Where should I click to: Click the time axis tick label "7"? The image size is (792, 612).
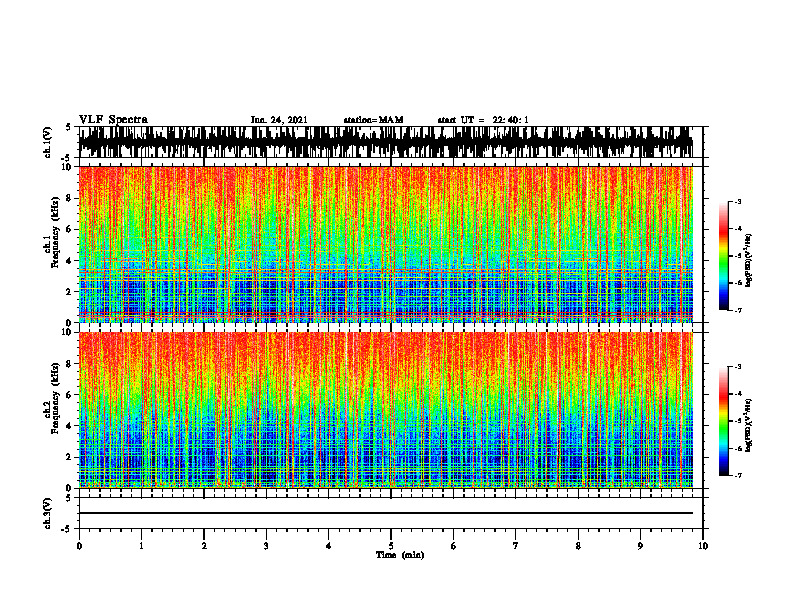(516, 546)
